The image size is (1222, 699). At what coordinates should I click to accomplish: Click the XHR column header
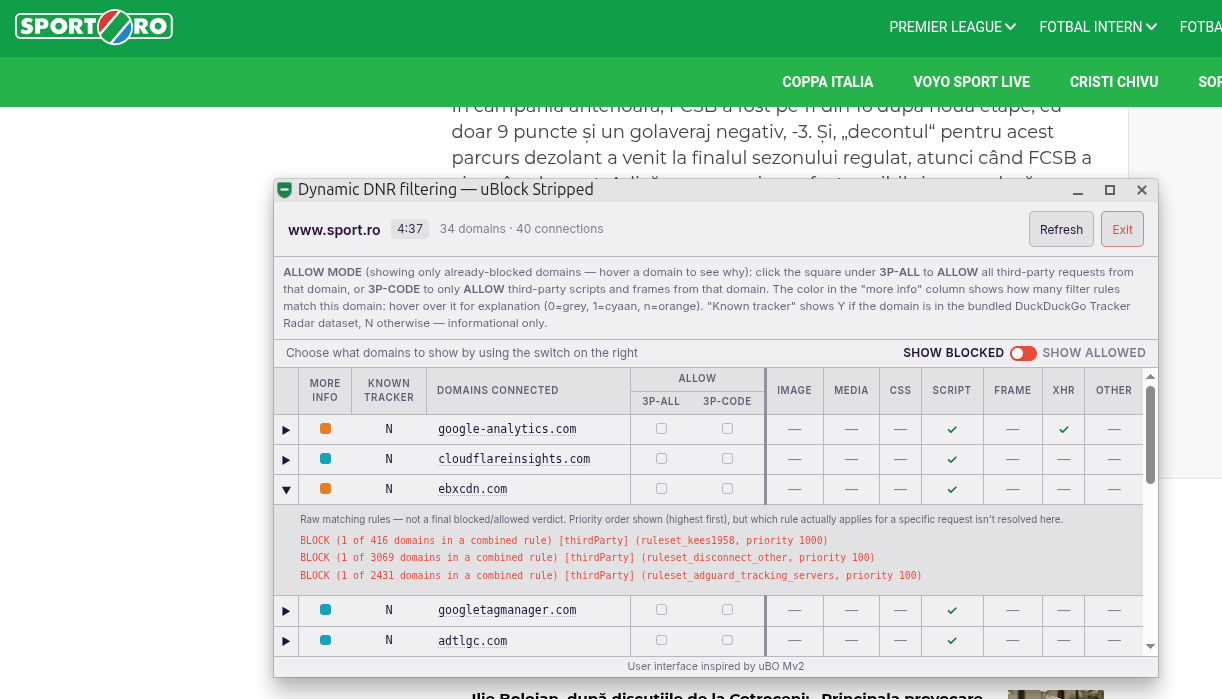click(1064, 391)
